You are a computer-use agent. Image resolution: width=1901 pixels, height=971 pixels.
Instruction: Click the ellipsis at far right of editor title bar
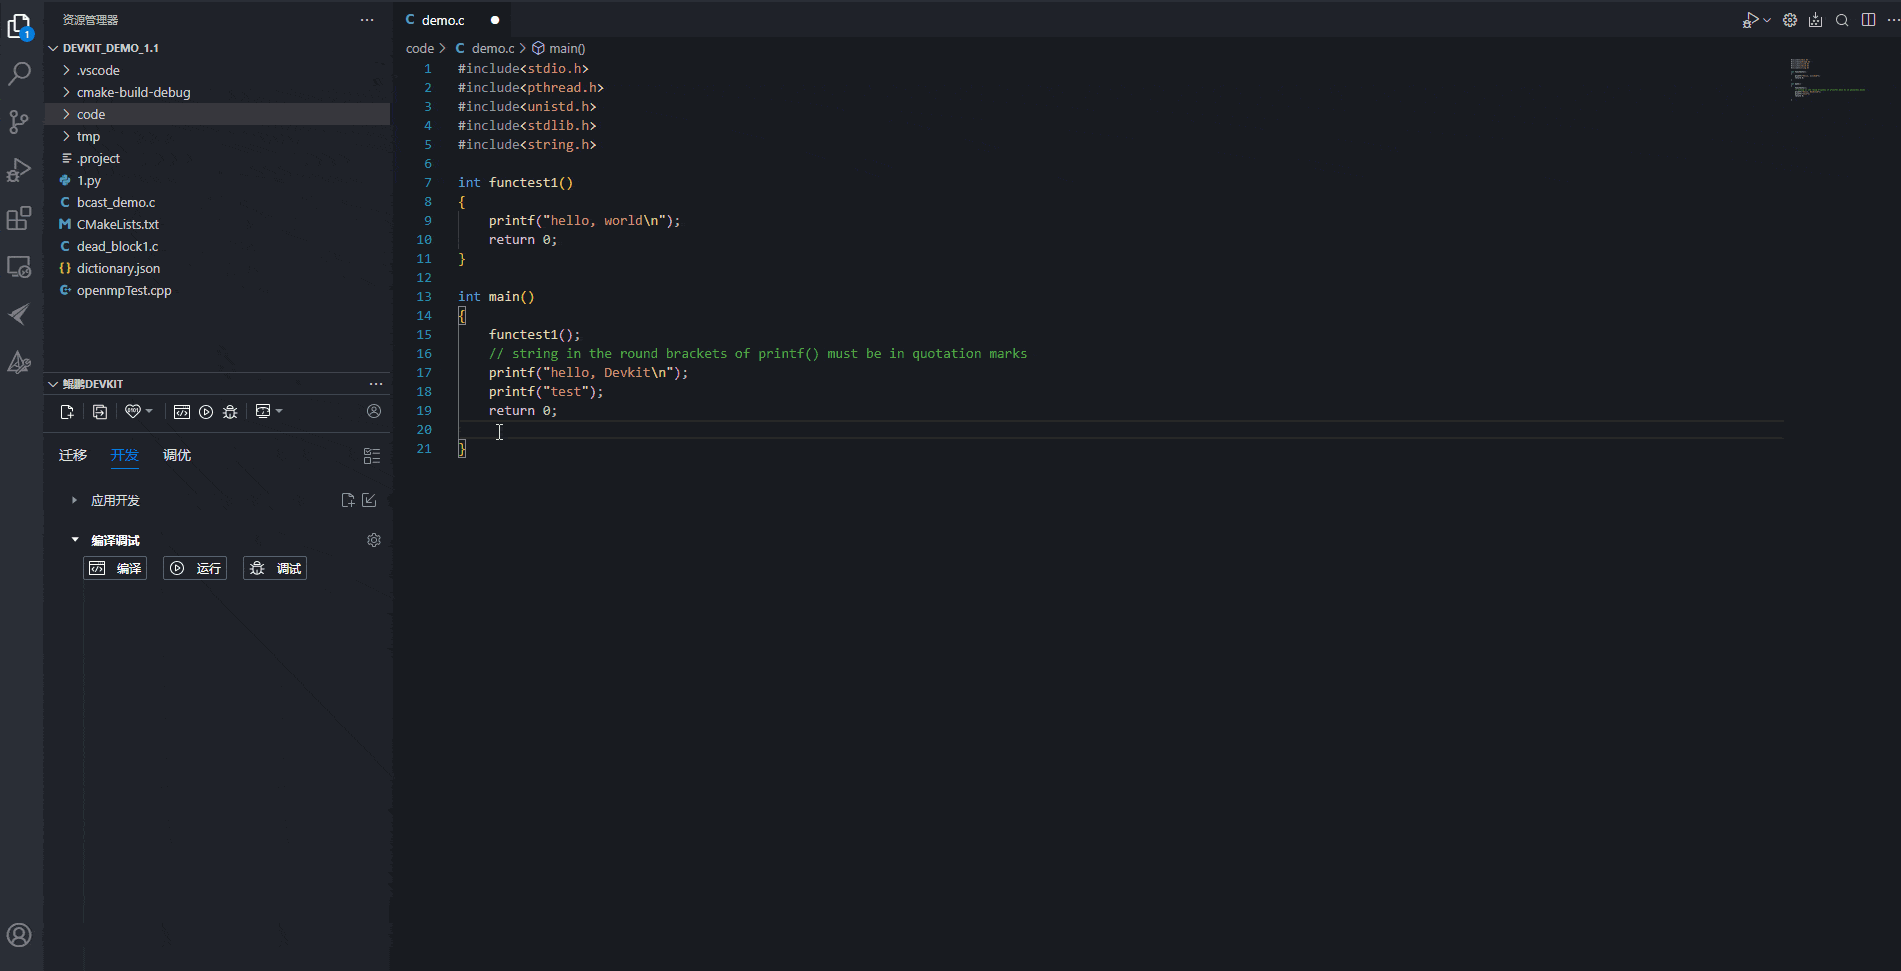pyautogui.click(x=1893, y=20)
